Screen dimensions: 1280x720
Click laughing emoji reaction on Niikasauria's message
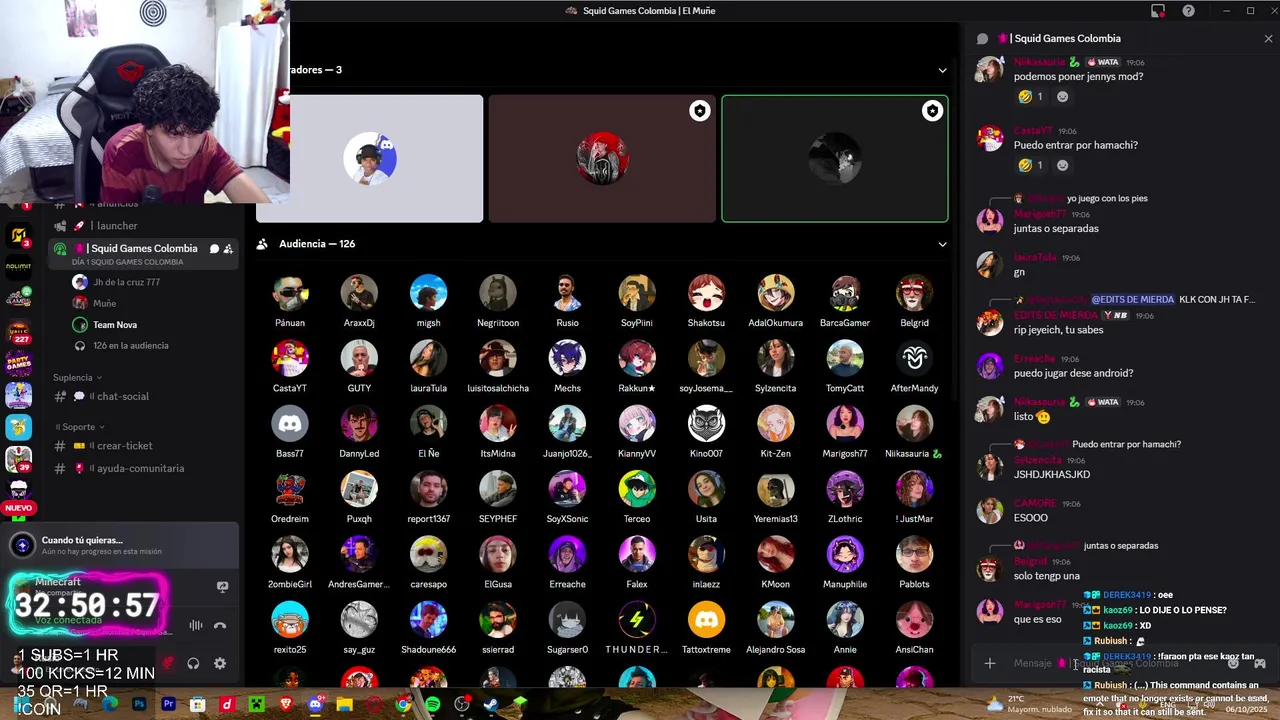1030,97
